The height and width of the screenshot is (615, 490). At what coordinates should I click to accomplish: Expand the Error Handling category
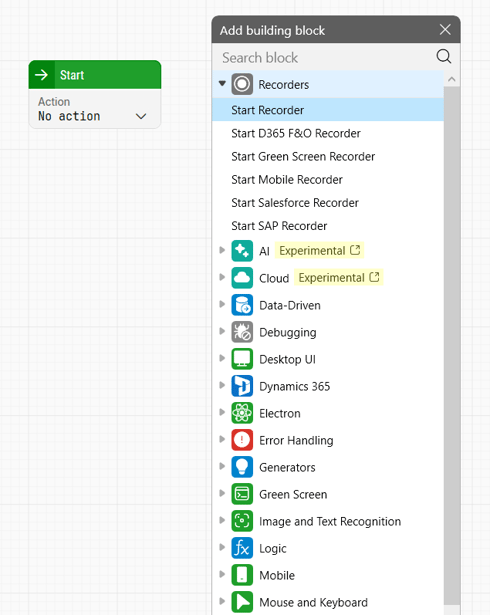222,439
